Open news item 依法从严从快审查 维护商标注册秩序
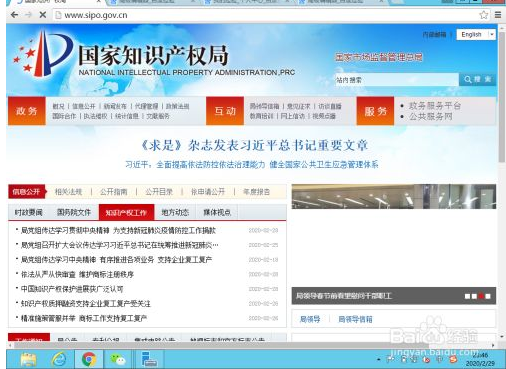The image size is (506, 369). [x=77, y=274]
